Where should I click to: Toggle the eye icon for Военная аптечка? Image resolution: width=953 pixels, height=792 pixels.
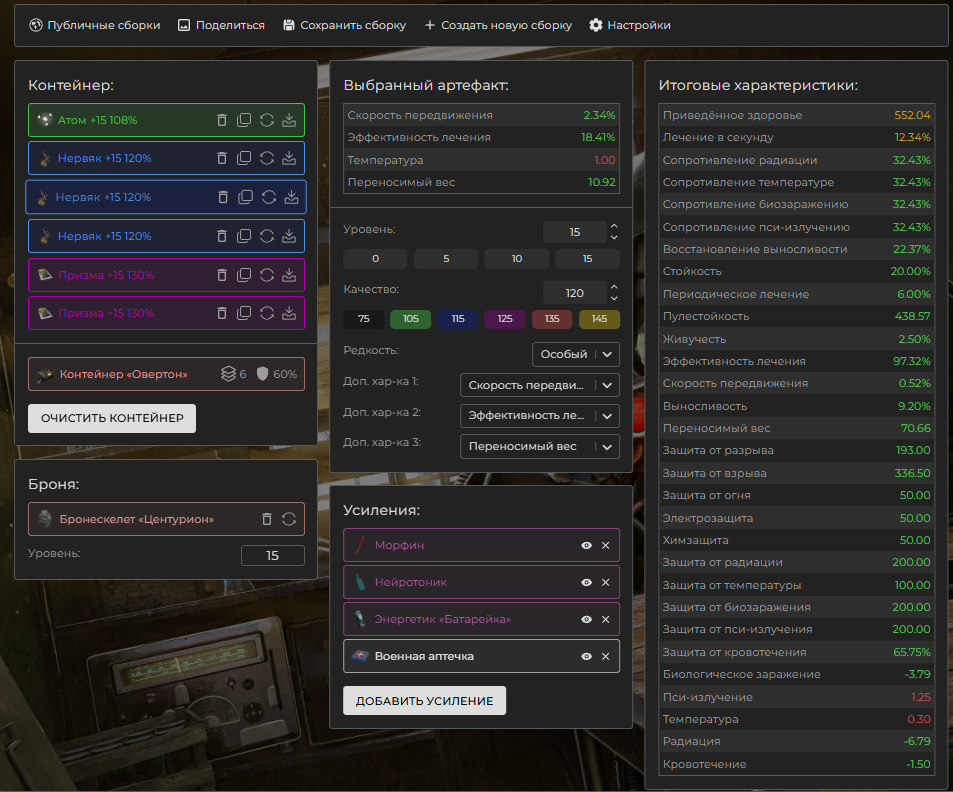coord(587,656)
